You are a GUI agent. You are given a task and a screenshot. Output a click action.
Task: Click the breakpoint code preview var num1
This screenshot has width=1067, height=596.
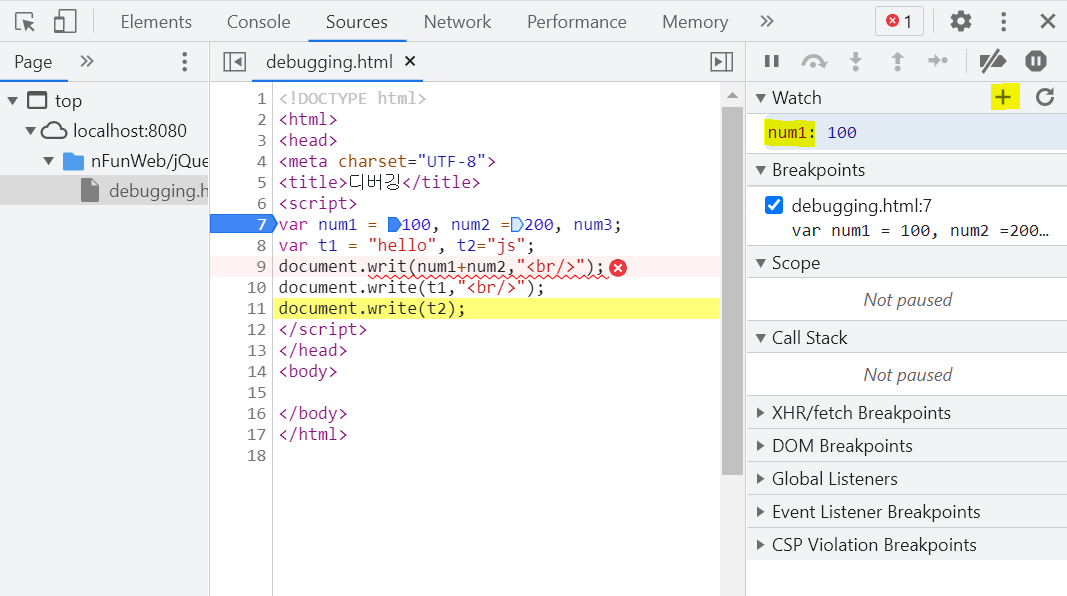[x=919, y=231]
